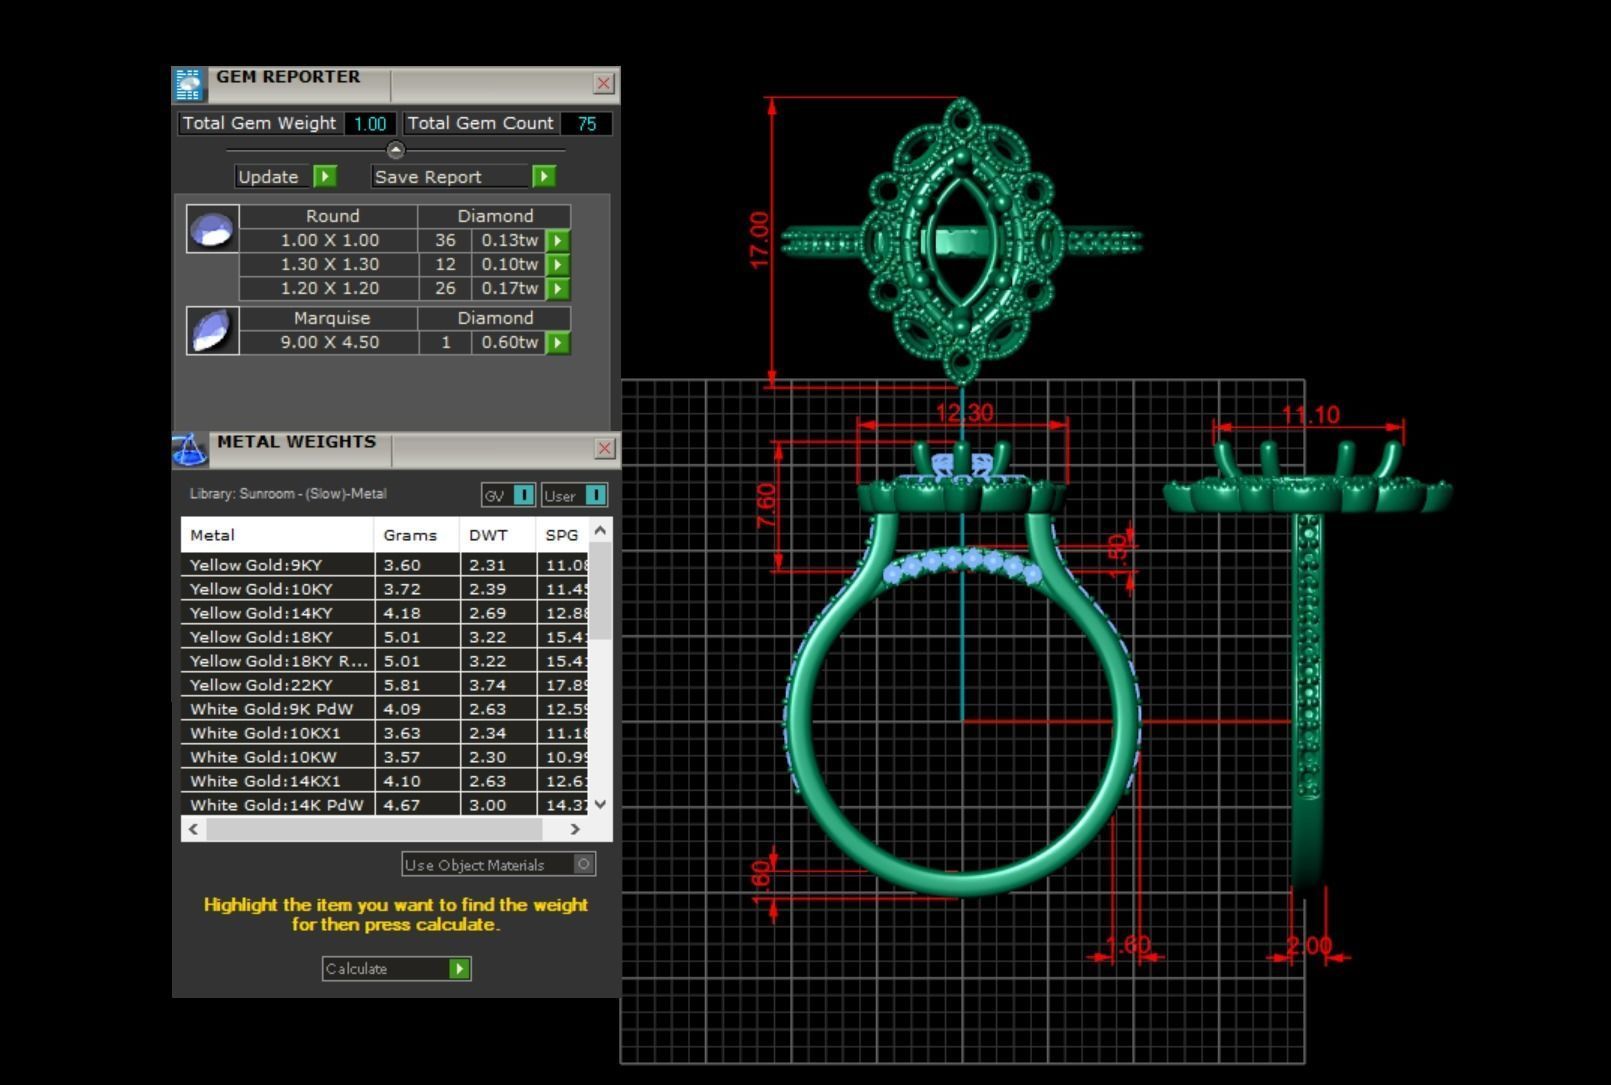The image size is (1611, 1085).
Task: Open the Use Object Materials selector
Action: (583, 864)
